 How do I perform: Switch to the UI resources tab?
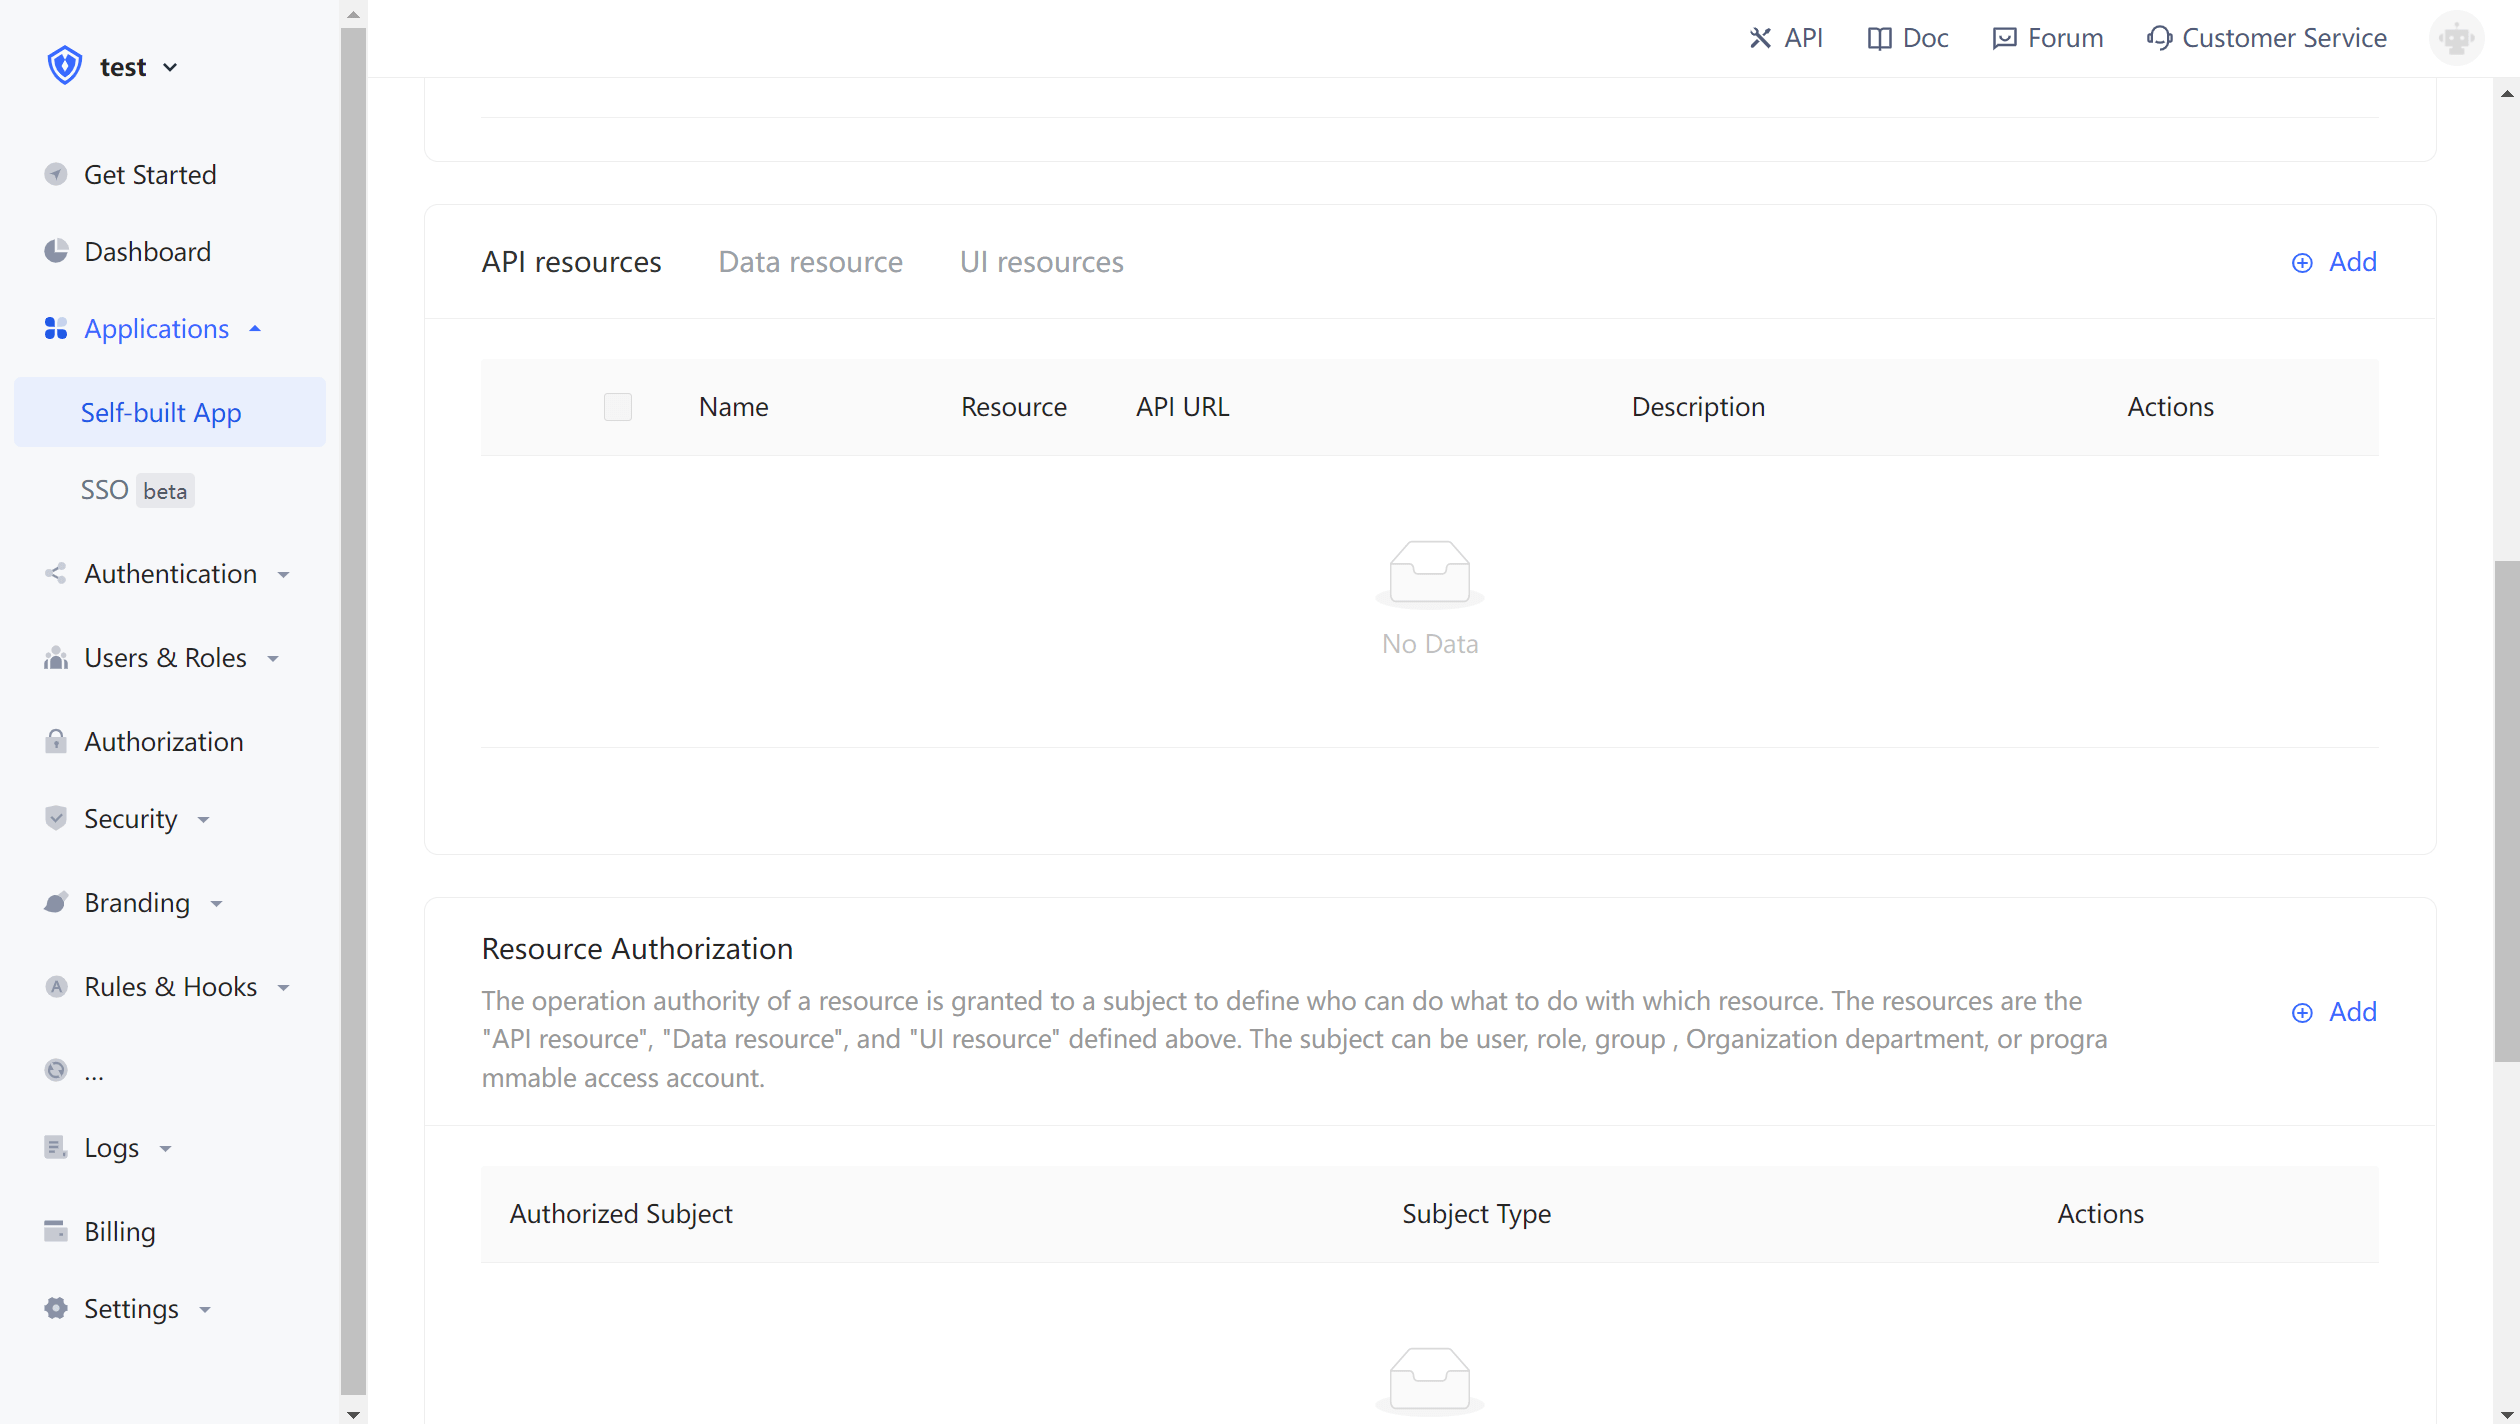tap(1041, 262)
